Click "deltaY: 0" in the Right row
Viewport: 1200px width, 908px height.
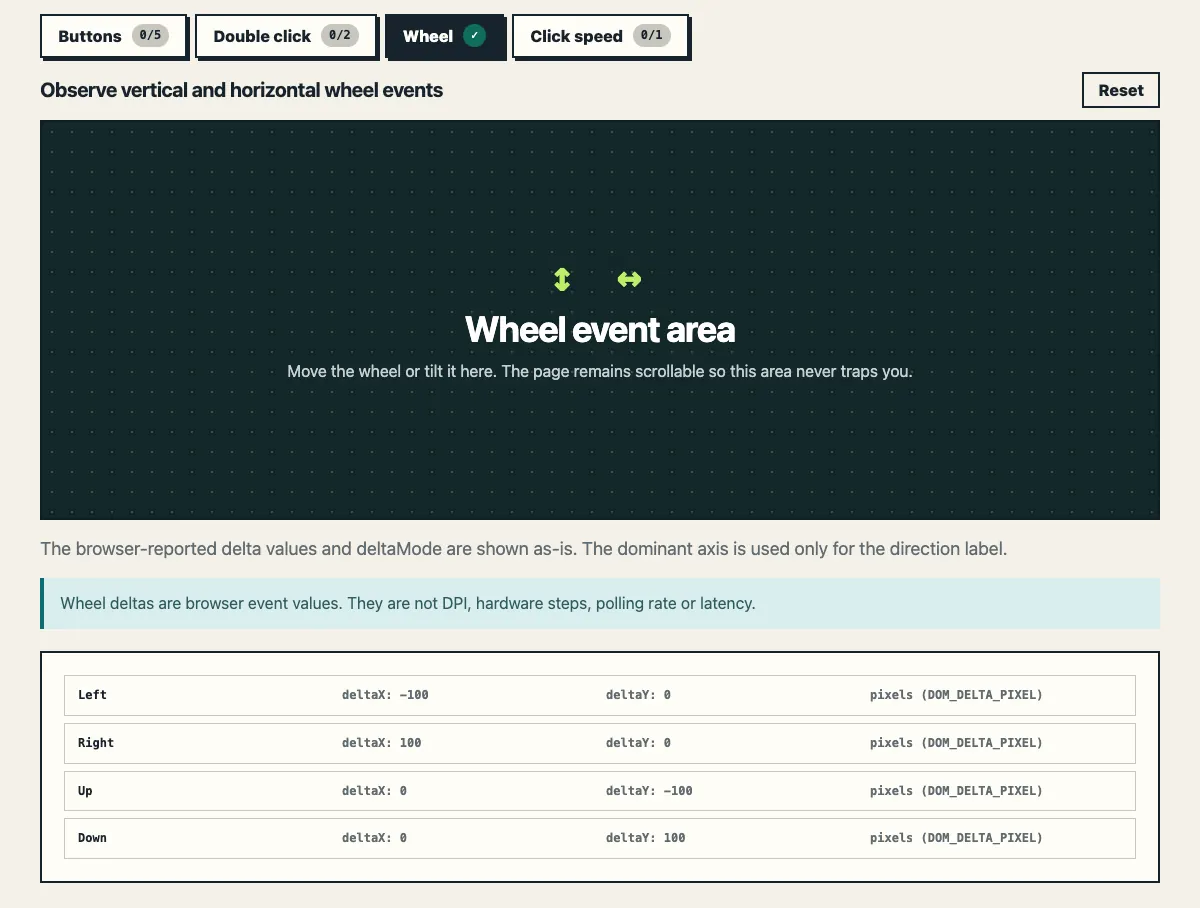coord(638,743)
